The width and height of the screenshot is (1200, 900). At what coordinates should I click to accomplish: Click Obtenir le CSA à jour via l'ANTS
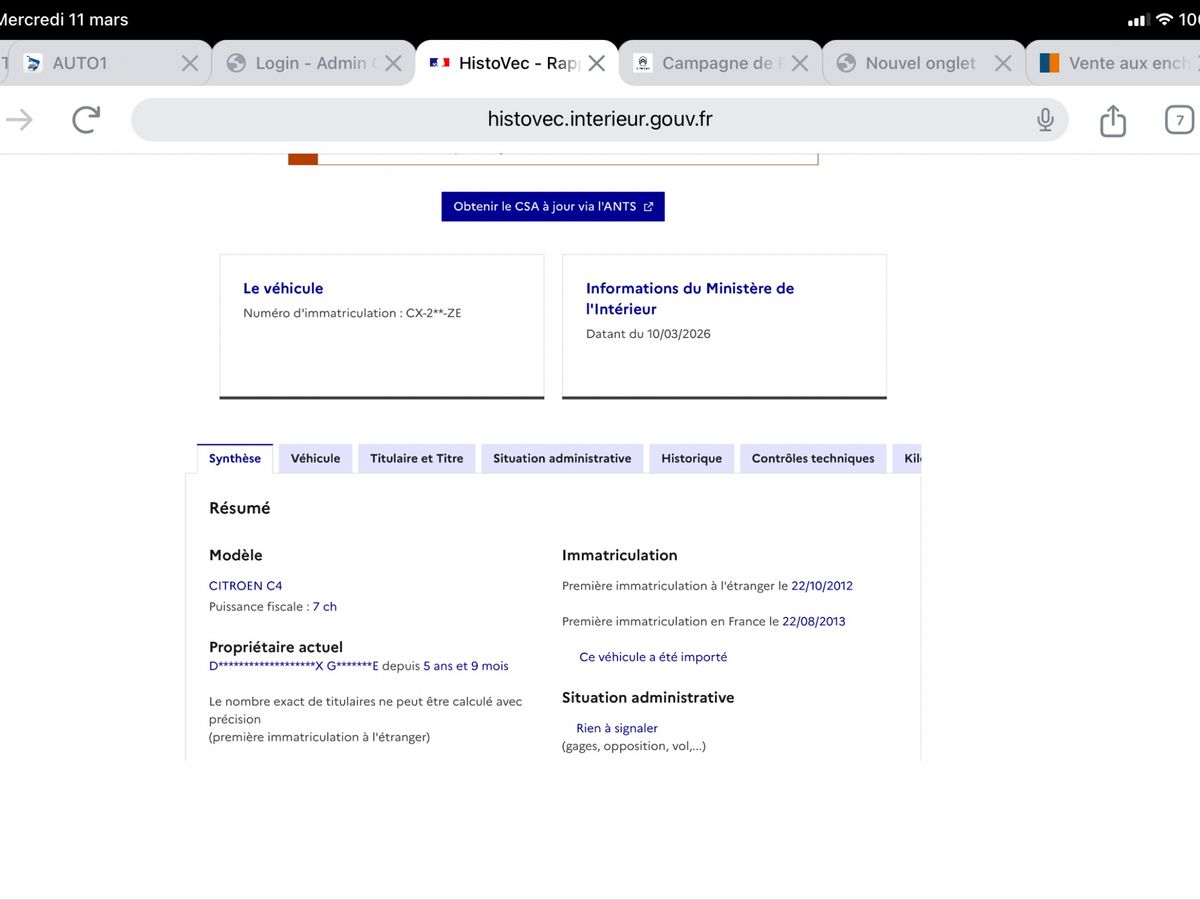point(553,207)
